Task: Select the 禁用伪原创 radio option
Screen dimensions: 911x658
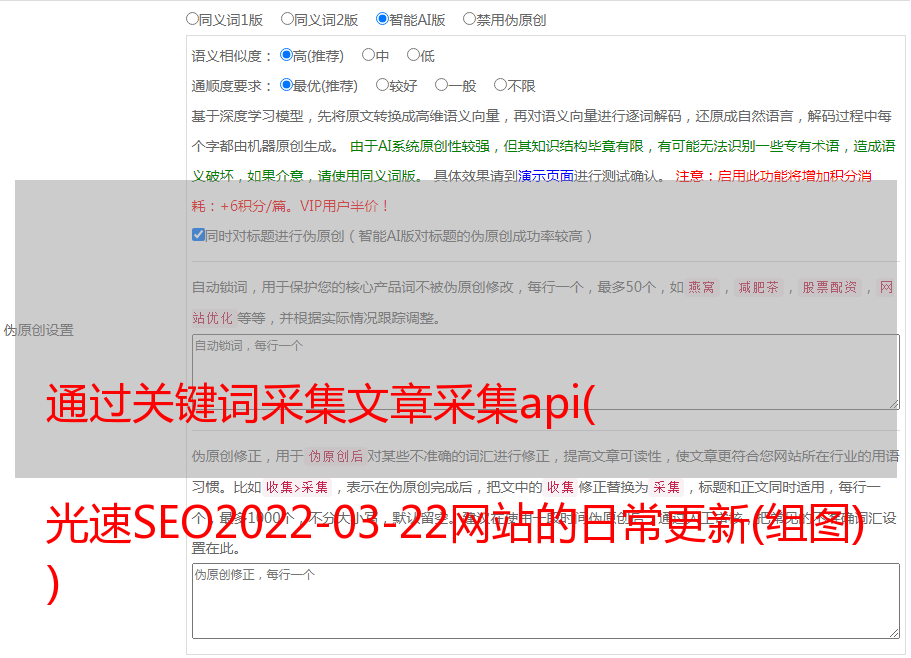Action: tap(469, 19)
